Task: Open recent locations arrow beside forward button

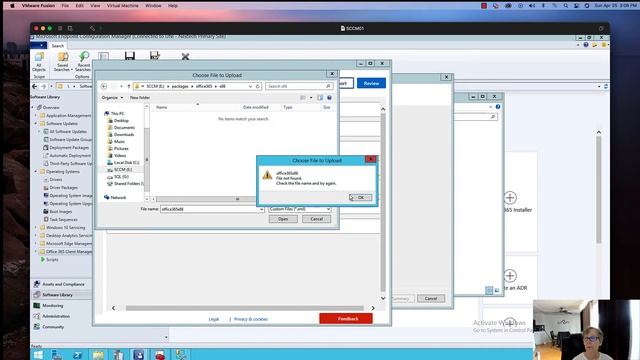Action: [121, 86]
